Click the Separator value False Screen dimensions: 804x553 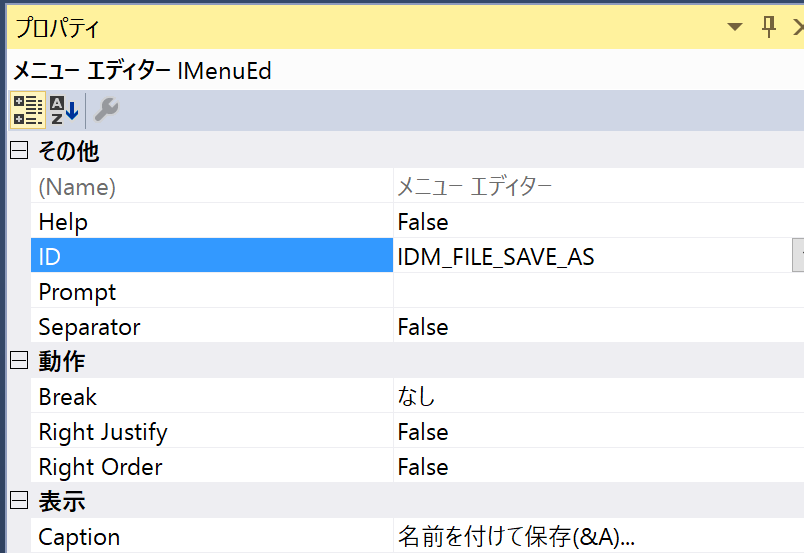423,327
